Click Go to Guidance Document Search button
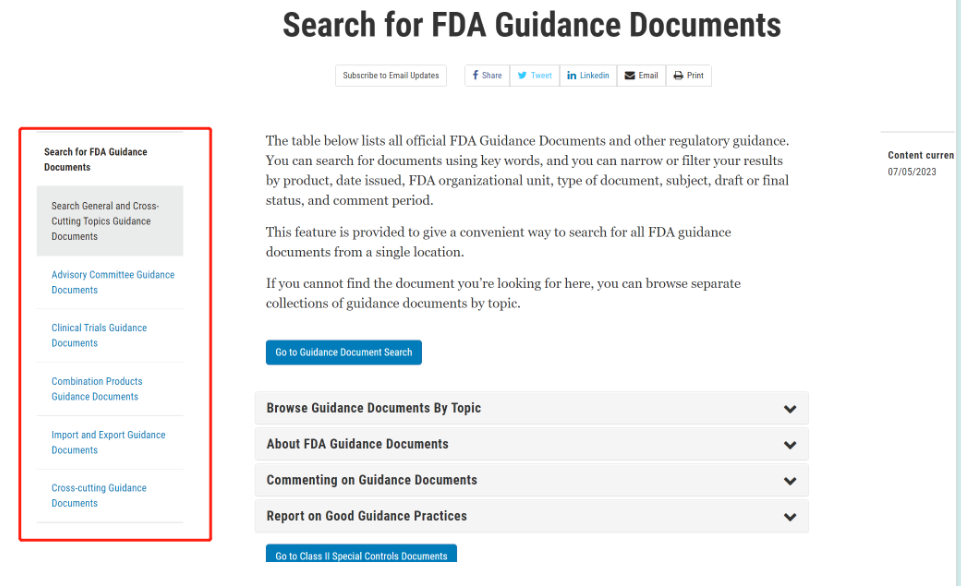The image size is (961, 586). pyautogui.click(x=343, y=352)
